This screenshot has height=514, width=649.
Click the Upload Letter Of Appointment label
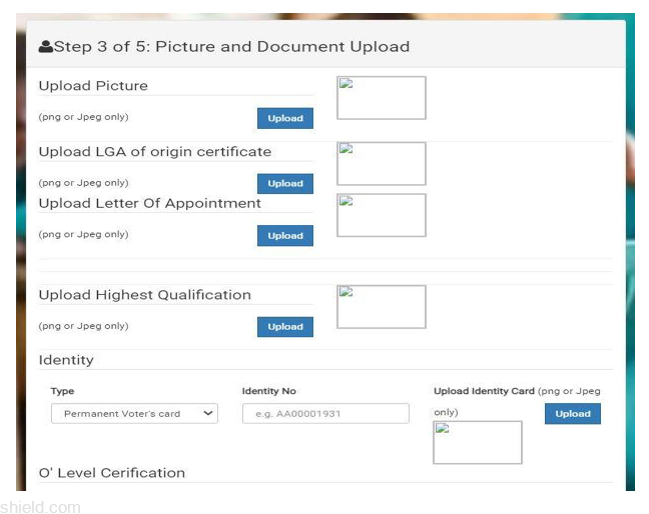click(x=150, y=203)
